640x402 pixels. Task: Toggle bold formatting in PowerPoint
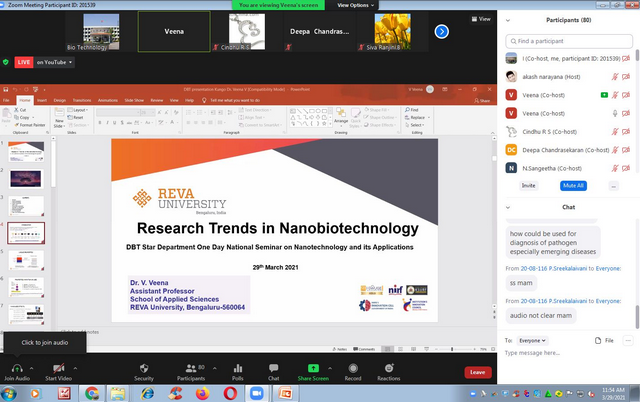(x=100, y=122)
